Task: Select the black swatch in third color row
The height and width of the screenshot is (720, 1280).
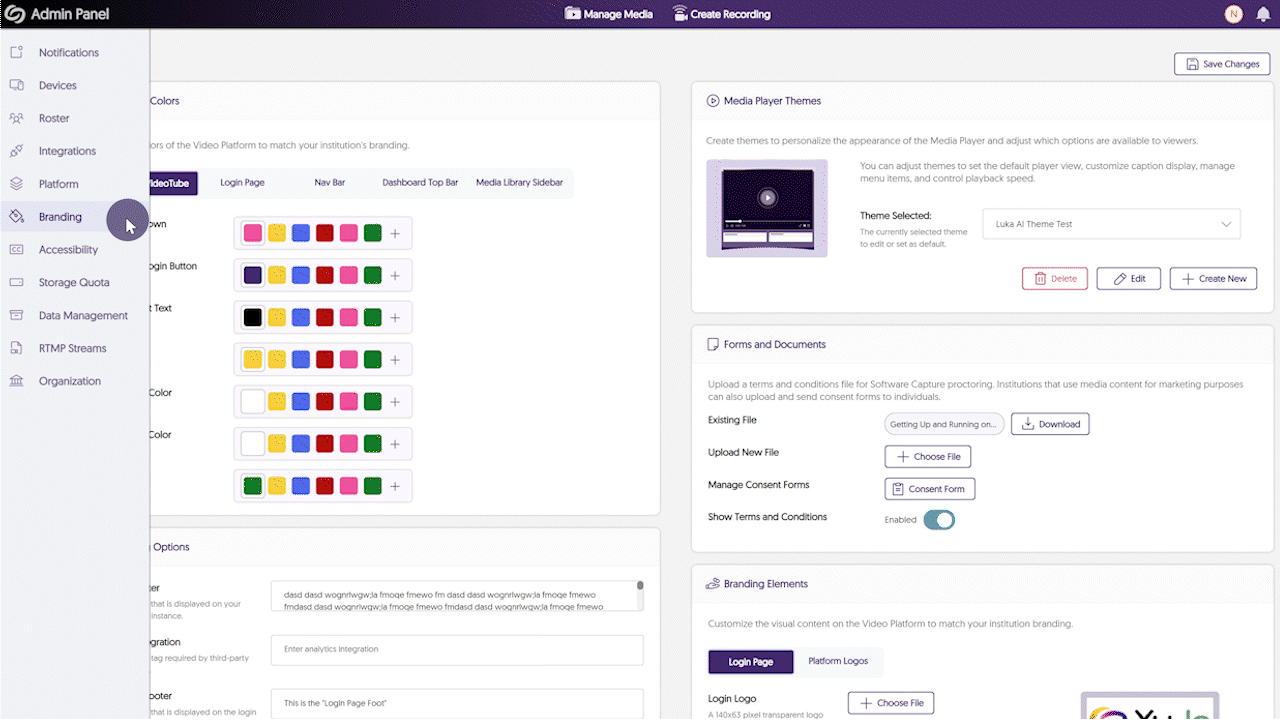Action: tap(253, 317)
